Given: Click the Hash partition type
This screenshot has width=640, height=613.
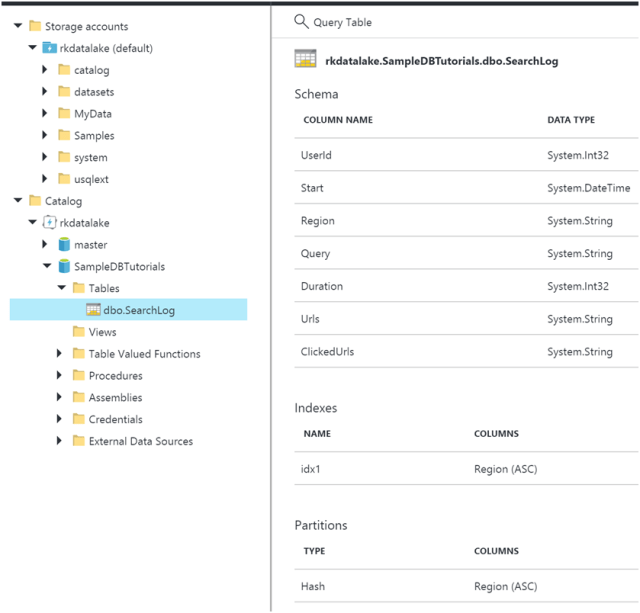Looking at the screenshot, I should 313,586.
